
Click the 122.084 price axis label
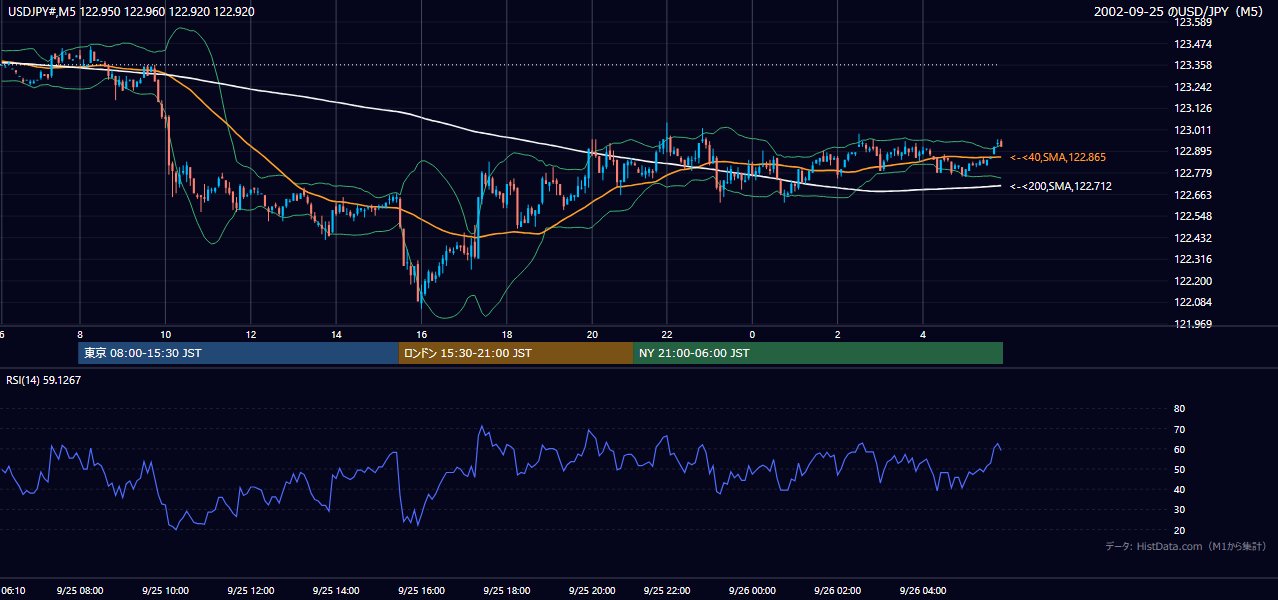point(1193,302)
